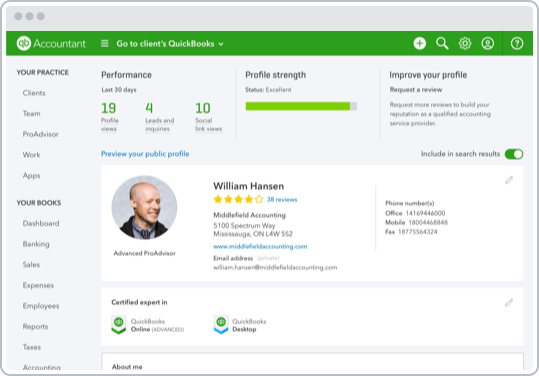Click the 10 Social link views stat
Screen dimensions: 539x376
tap(209, 117)
